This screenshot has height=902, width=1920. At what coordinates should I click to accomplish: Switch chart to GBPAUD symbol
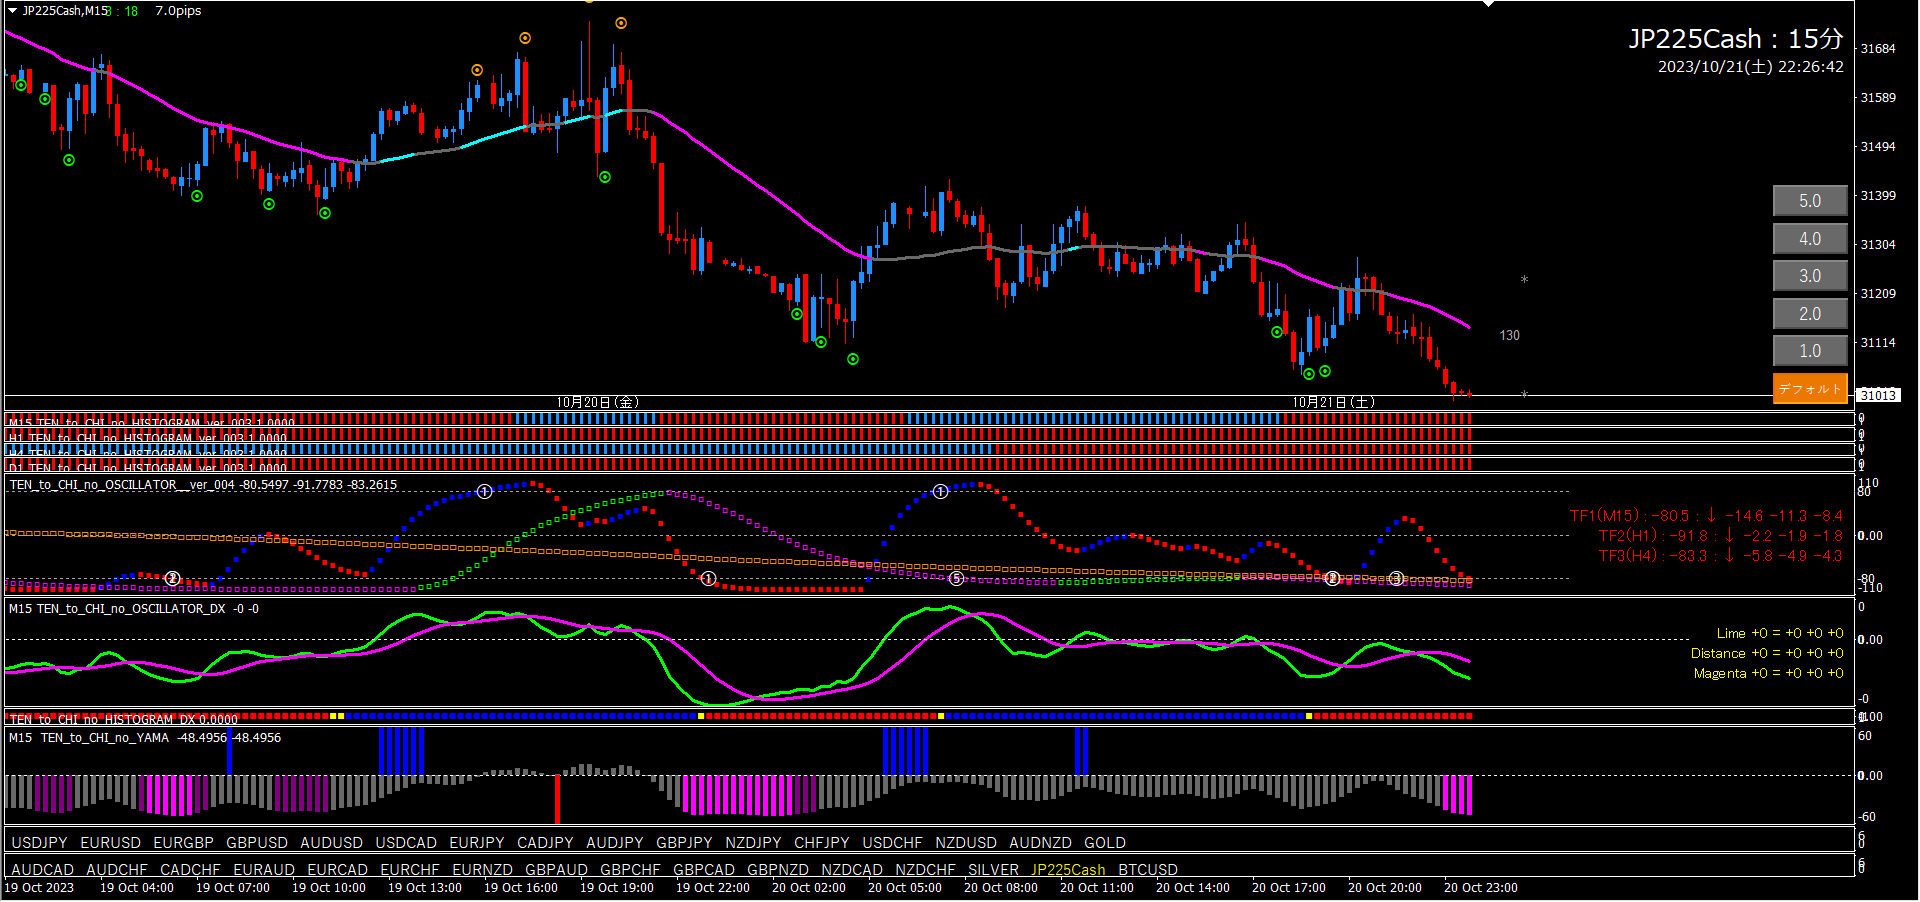pos(556,870)
